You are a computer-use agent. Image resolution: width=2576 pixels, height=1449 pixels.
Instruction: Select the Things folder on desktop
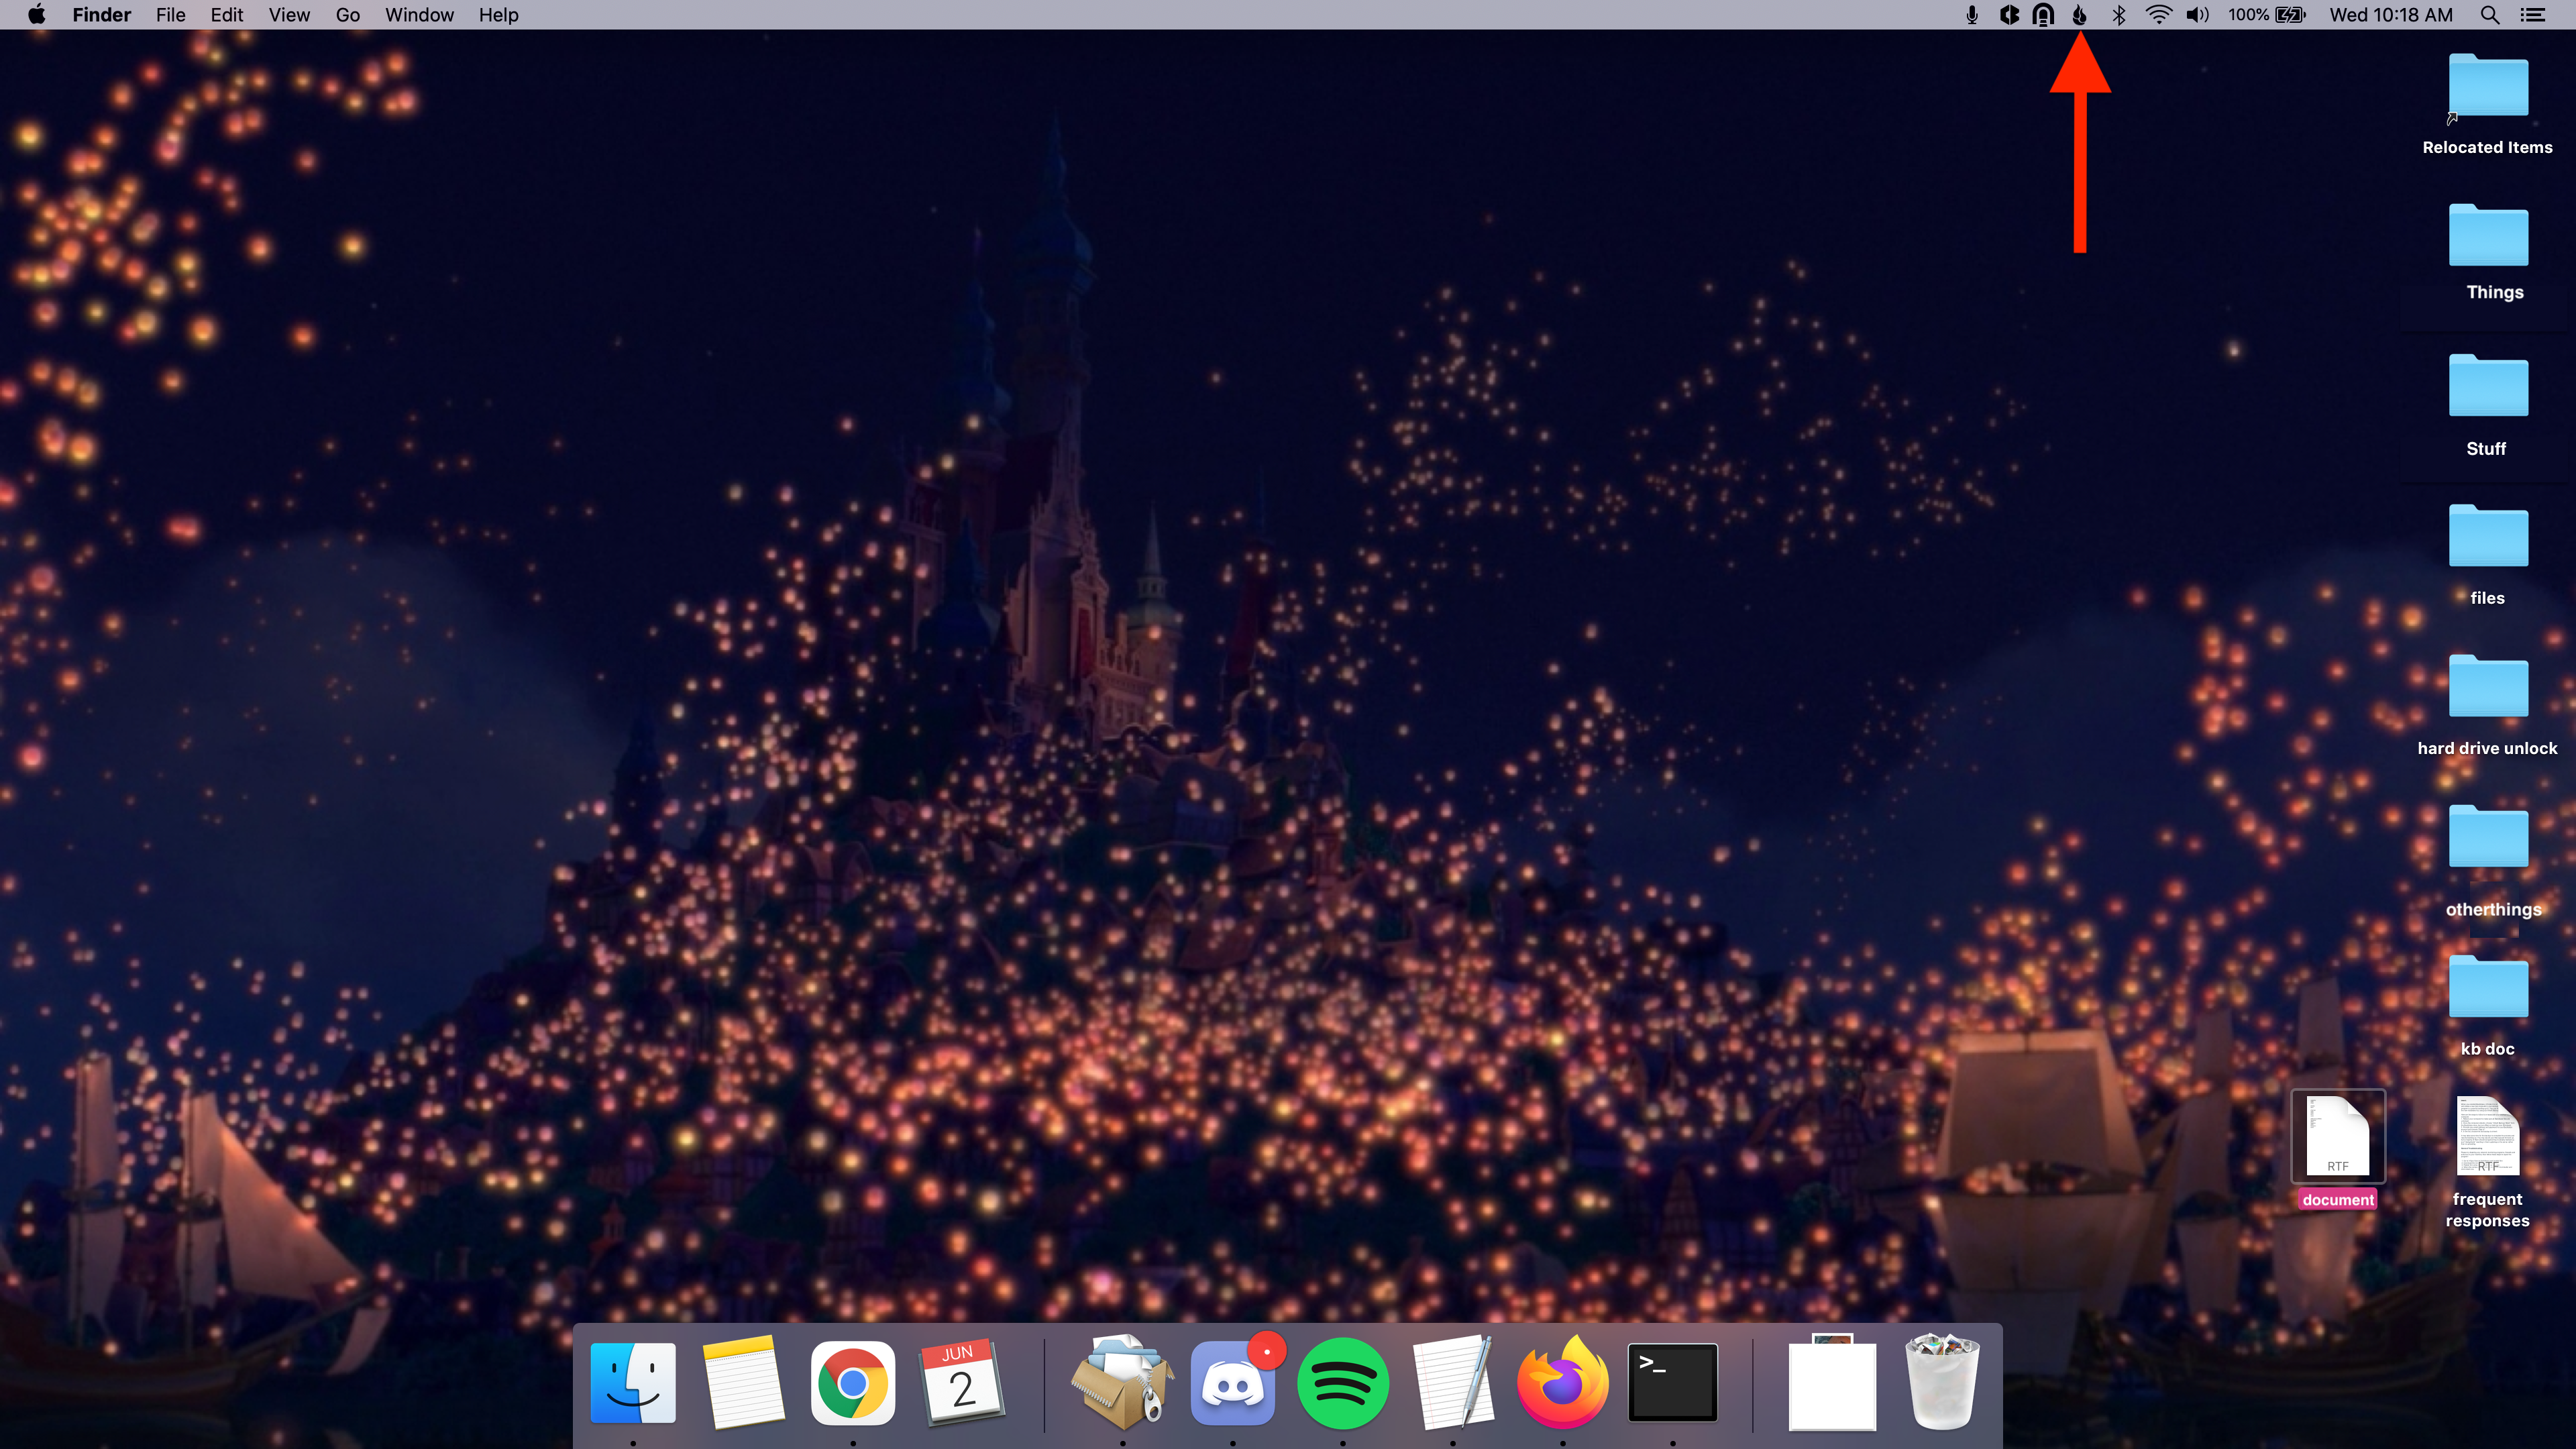tap(2487, 236)
